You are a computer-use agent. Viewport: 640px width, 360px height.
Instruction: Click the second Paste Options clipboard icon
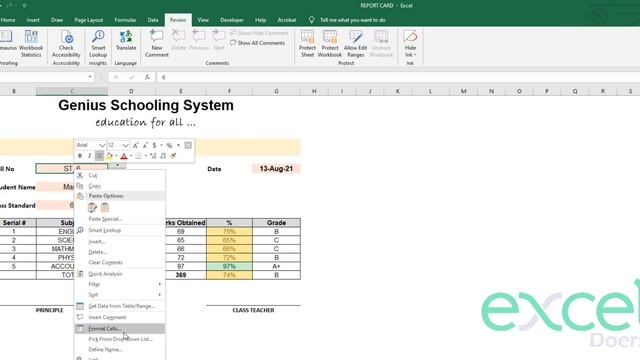point(105,207)
